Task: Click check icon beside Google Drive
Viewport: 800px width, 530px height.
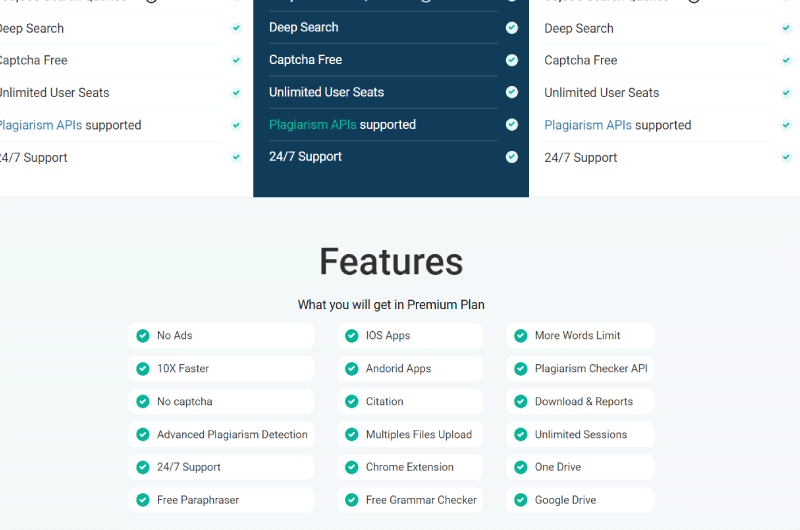Action: click(520, 500)
